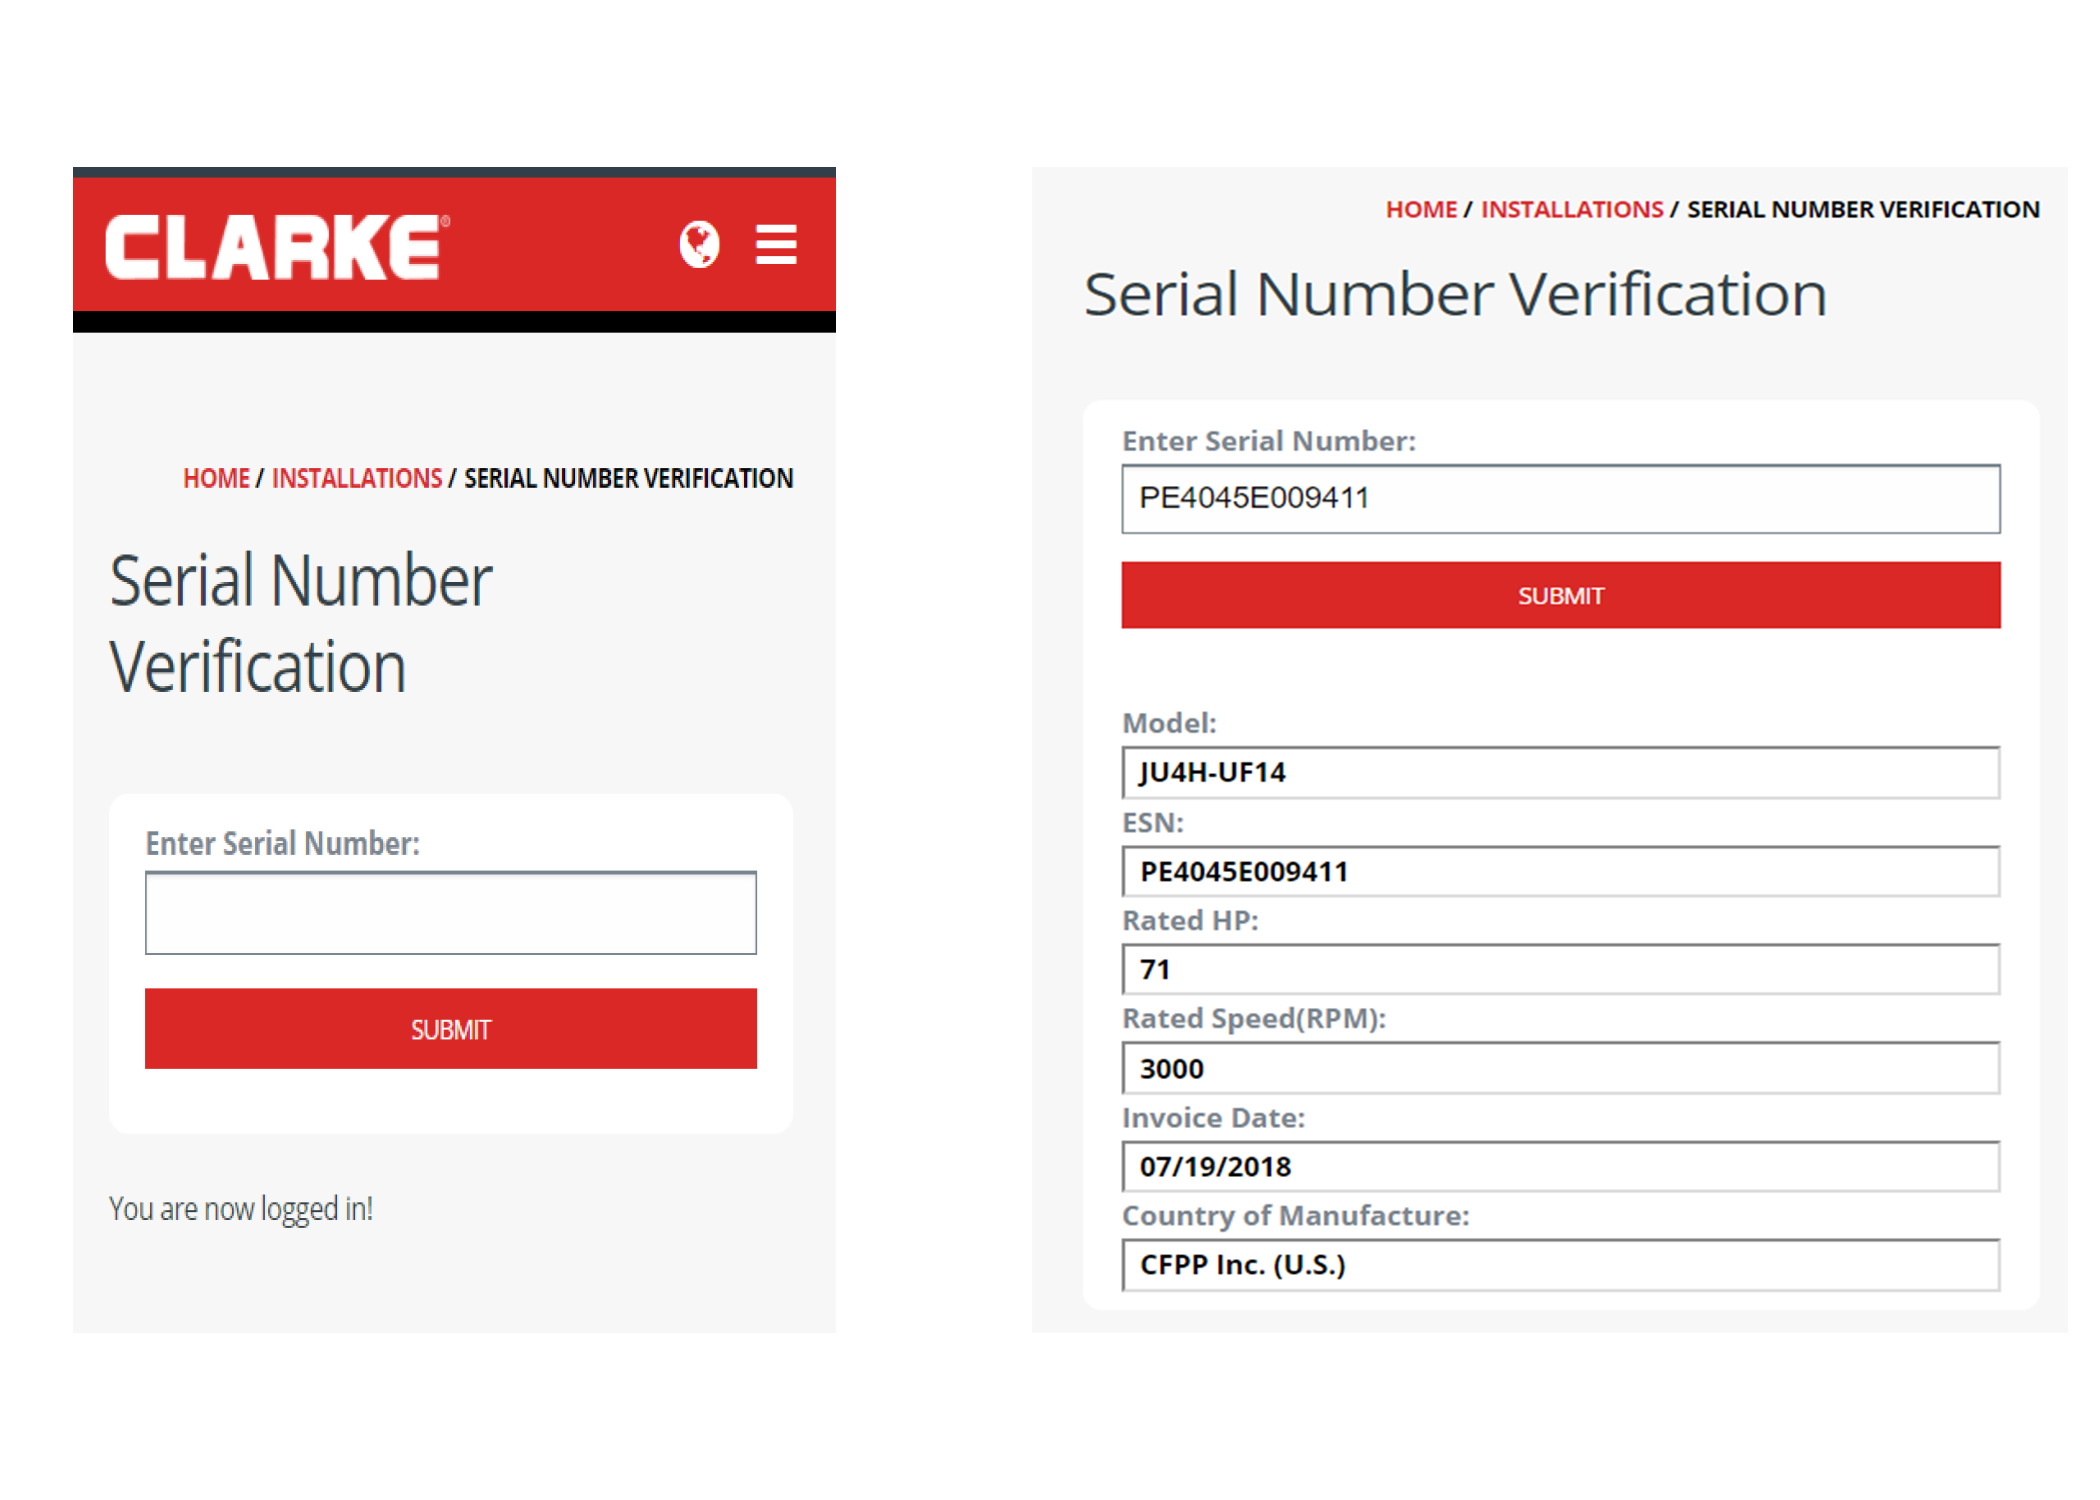Click Home link in right breadcrumb
Image resolution: width=2100 pixels, height=1500 pixels.
(1421, 210)
